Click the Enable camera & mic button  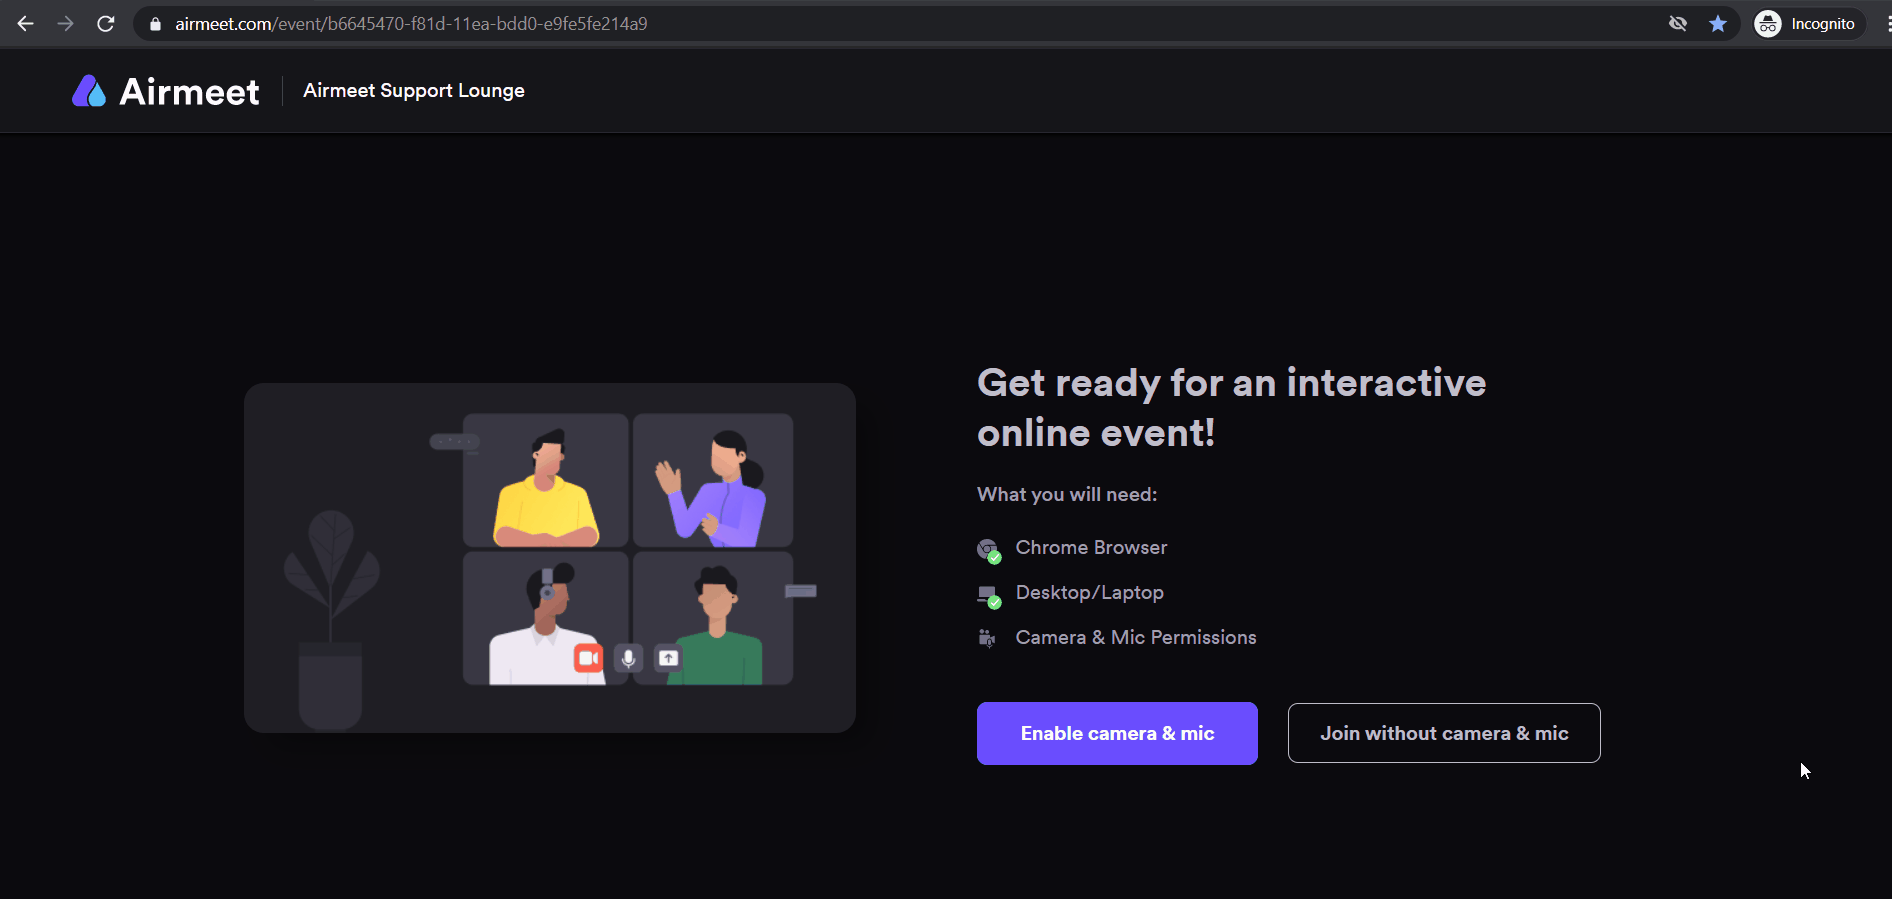(1117, 733)
